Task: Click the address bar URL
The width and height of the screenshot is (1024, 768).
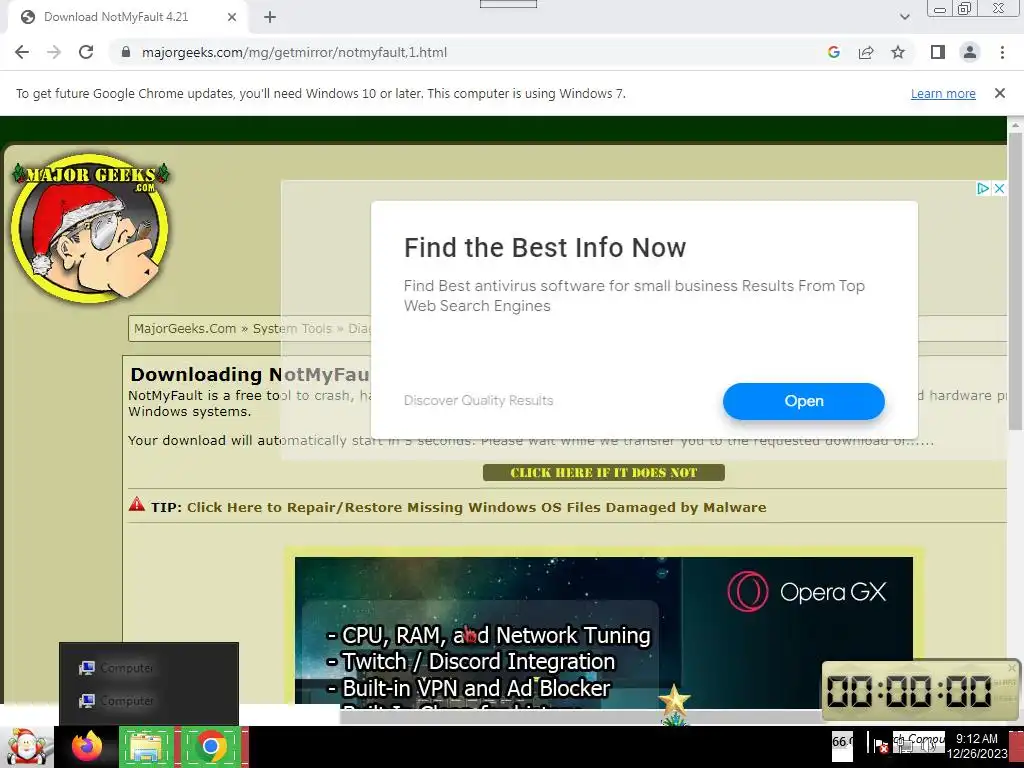Action: coord(295,52)
